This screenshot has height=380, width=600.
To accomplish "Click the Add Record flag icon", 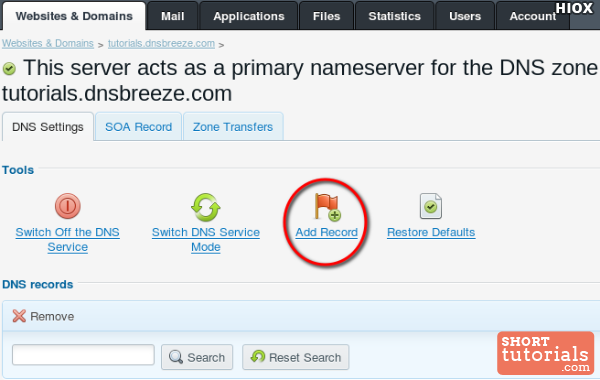I will (328, 207).
